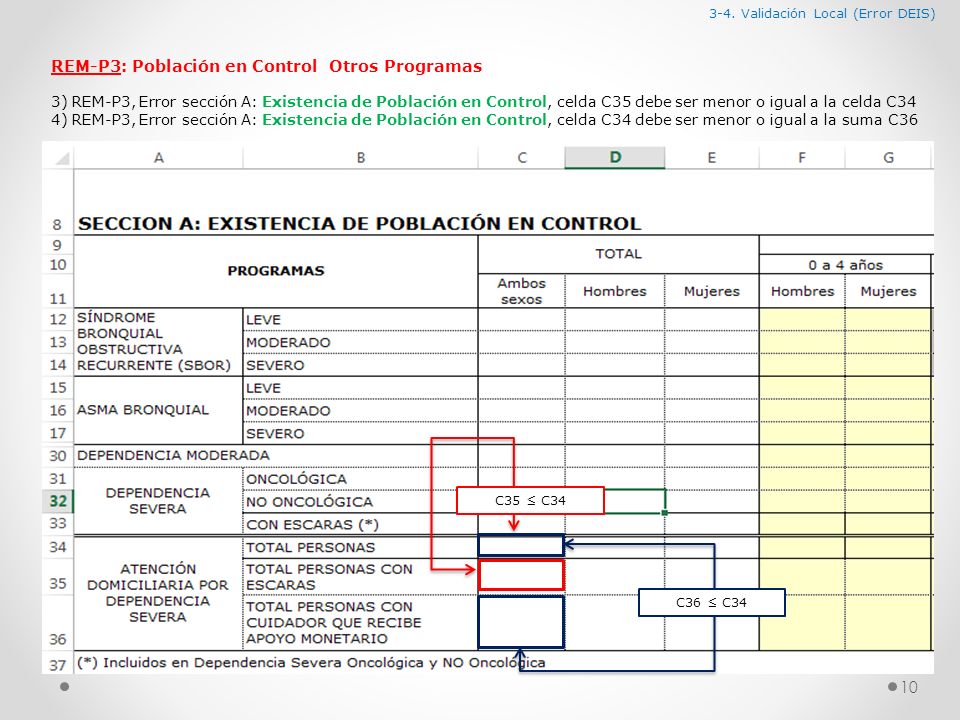Screen dimensions: 960x720
Task: Click 'Hombres' heading under TOTAL
Action: coord(615,291)
